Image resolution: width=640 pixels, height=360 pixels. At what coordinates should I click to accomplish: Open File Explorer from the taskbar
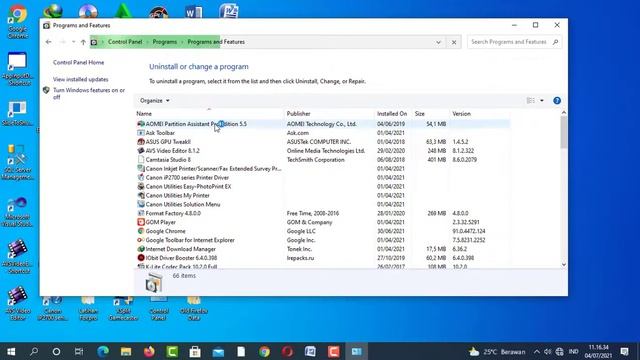(126, 351)
